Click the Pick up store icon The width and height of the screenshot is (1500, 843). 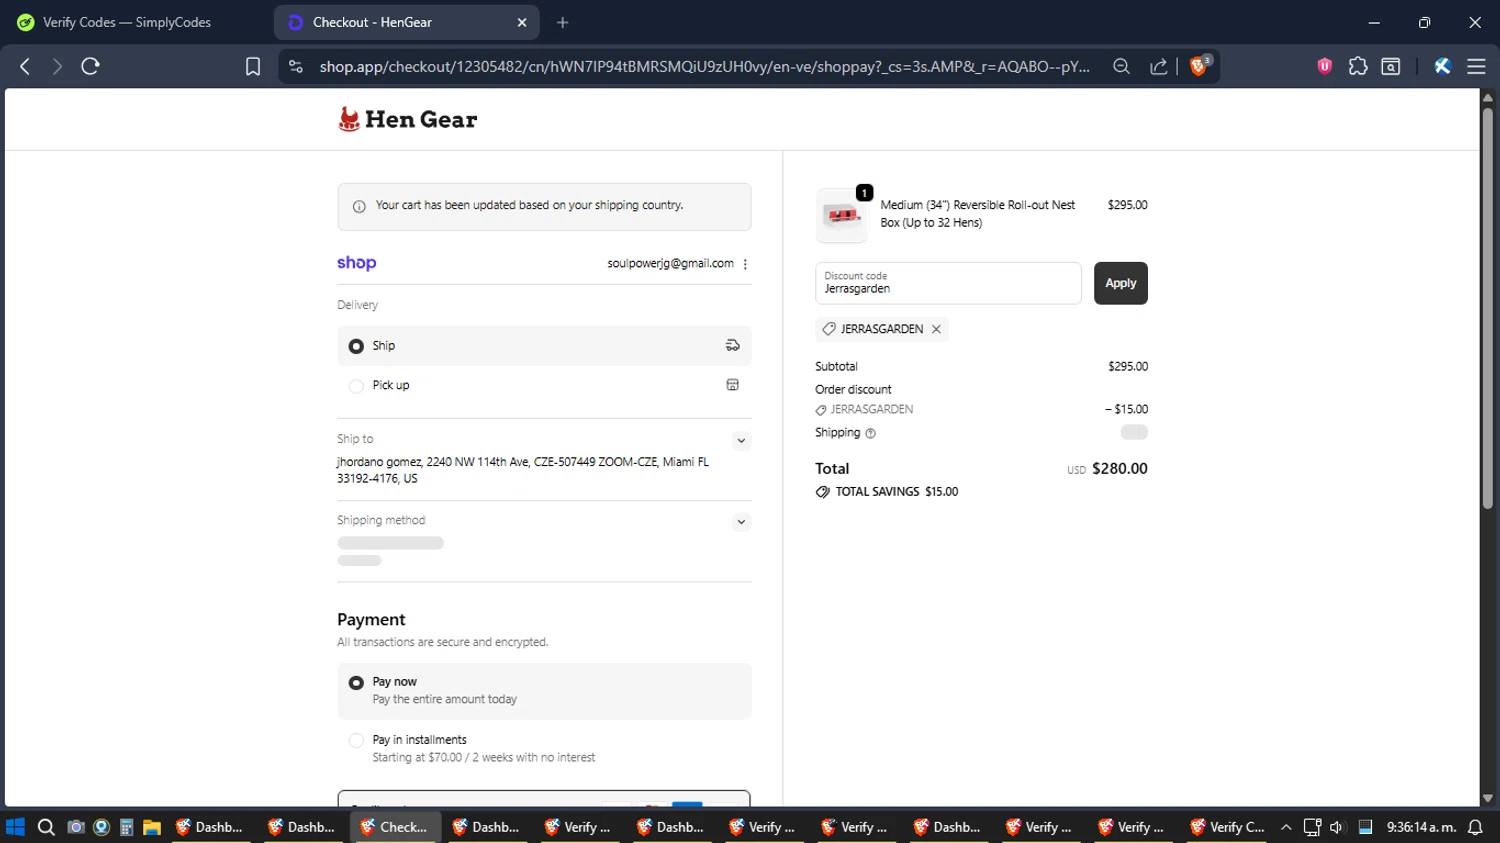coord(732,385)
